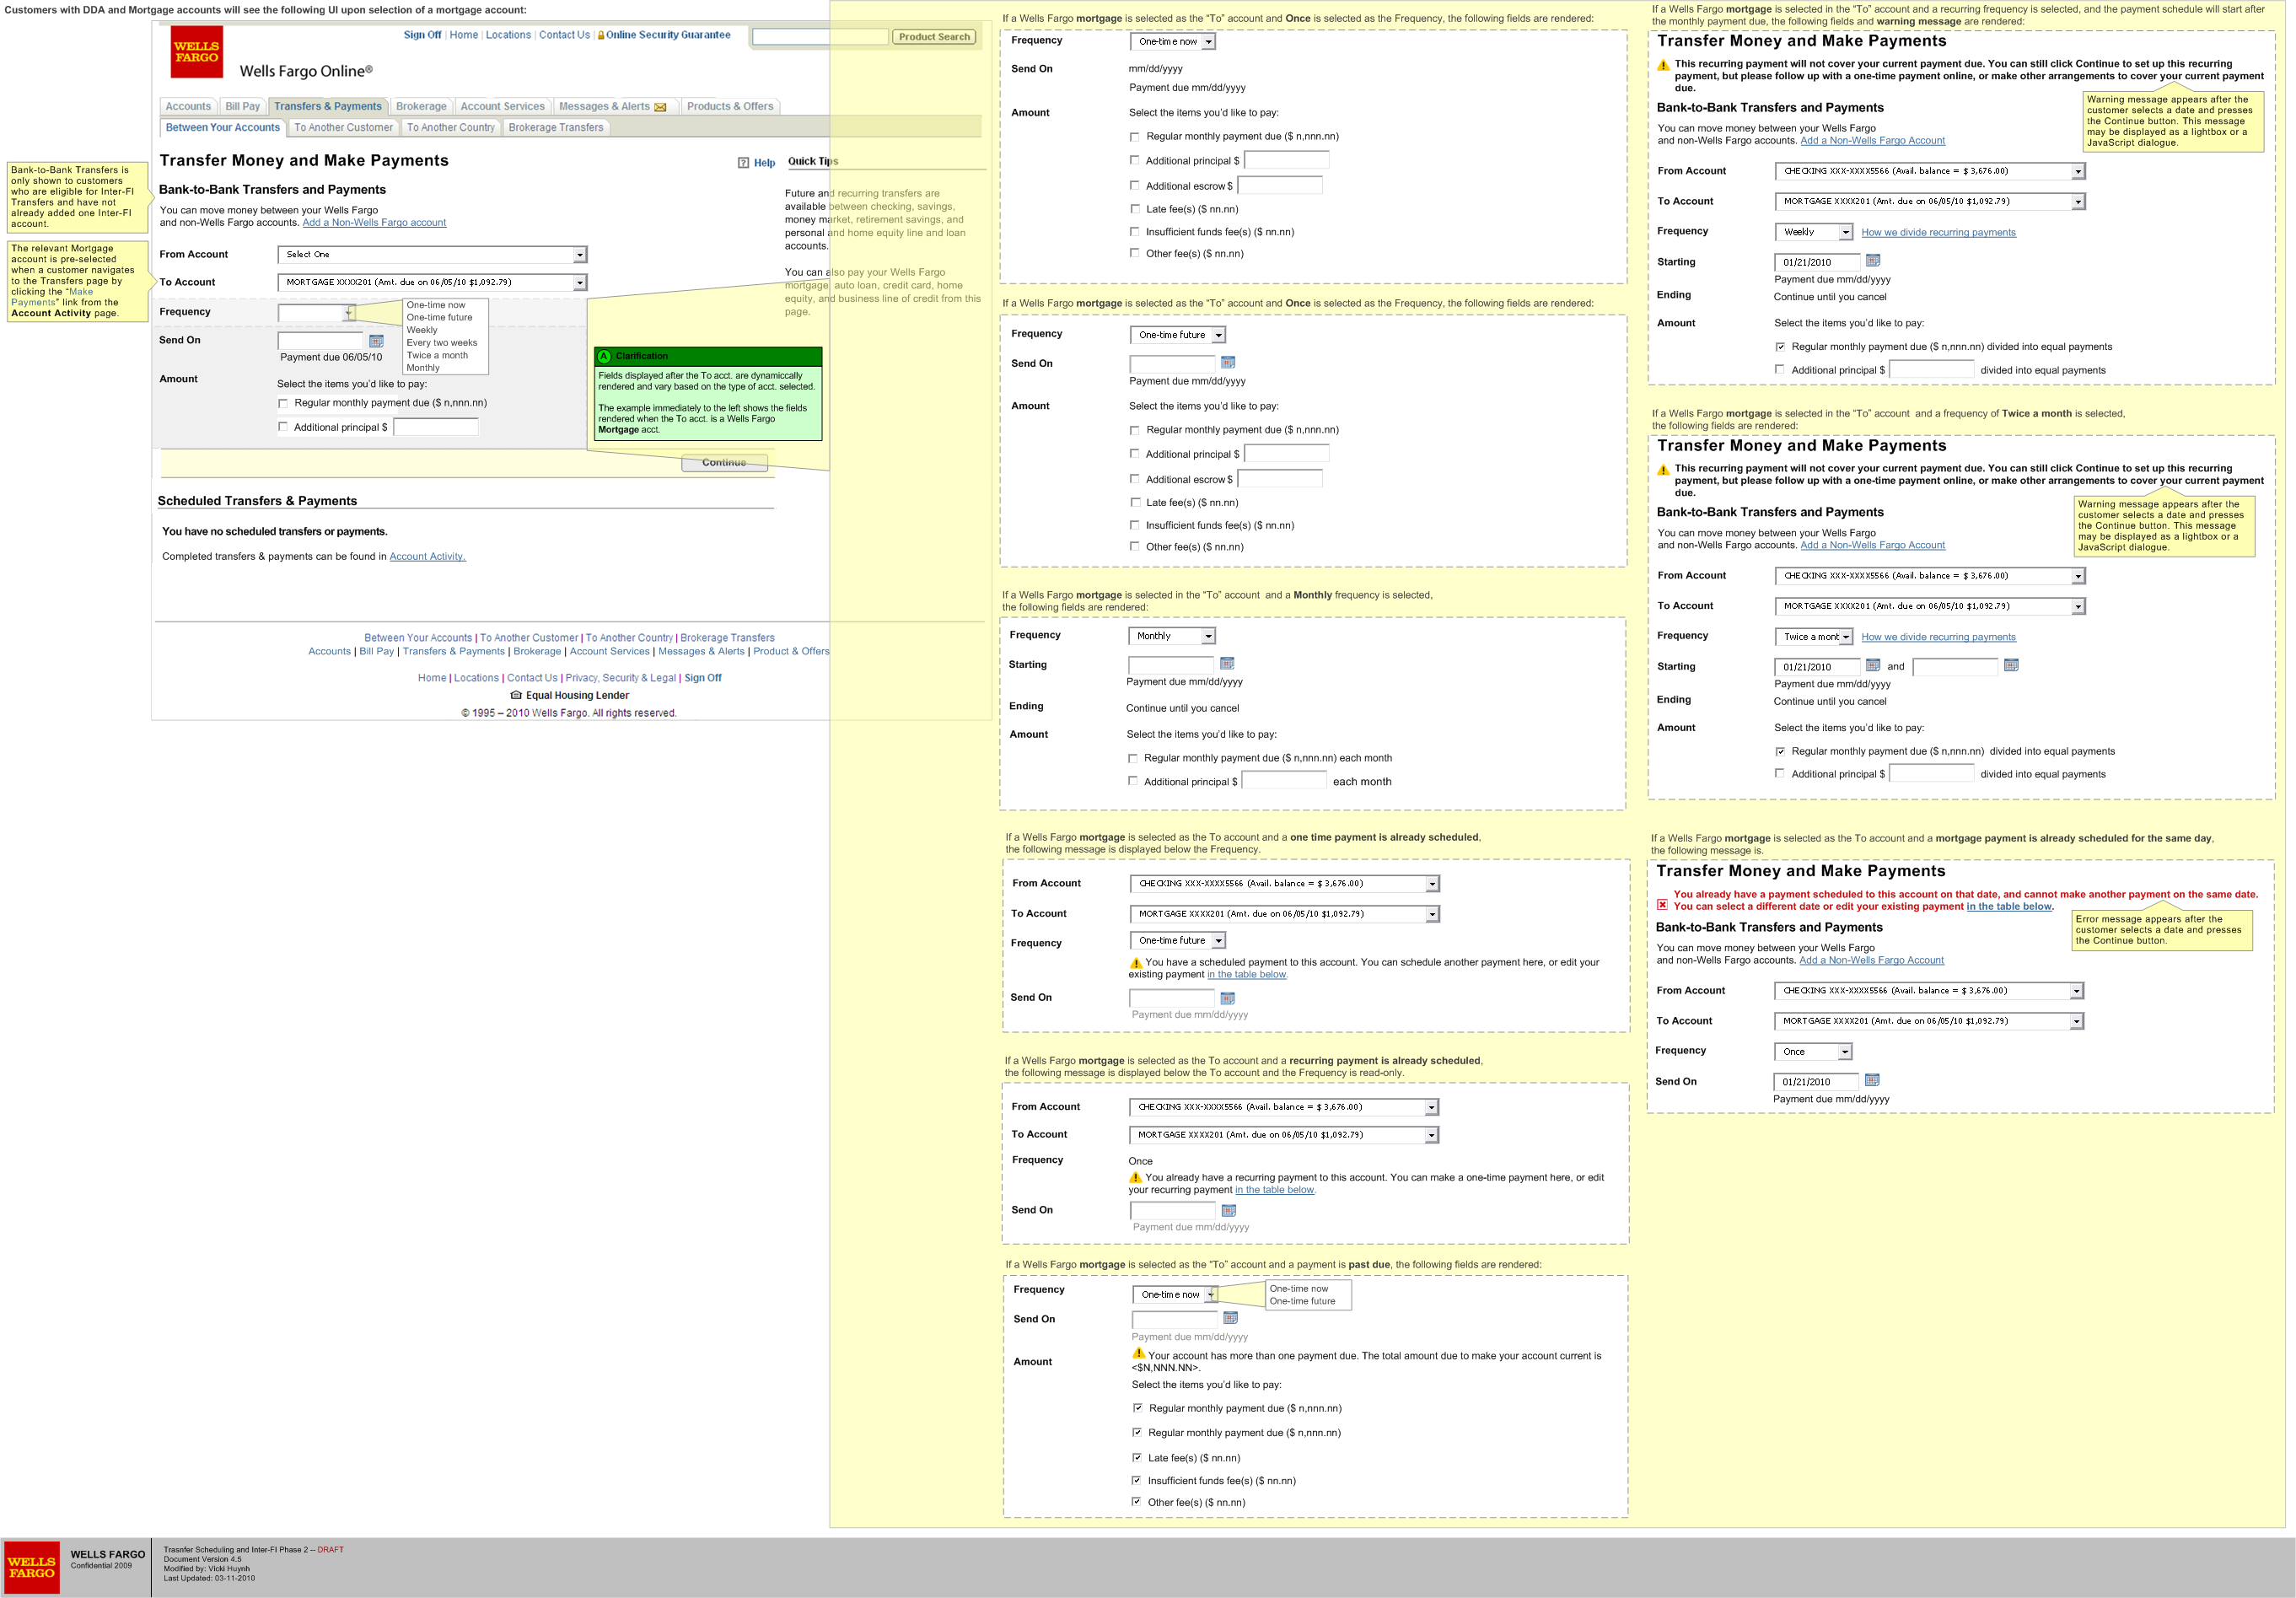Click lock icon before Online Security Guarantee
Screen dimensions: 2296x1598
point(601,35)
